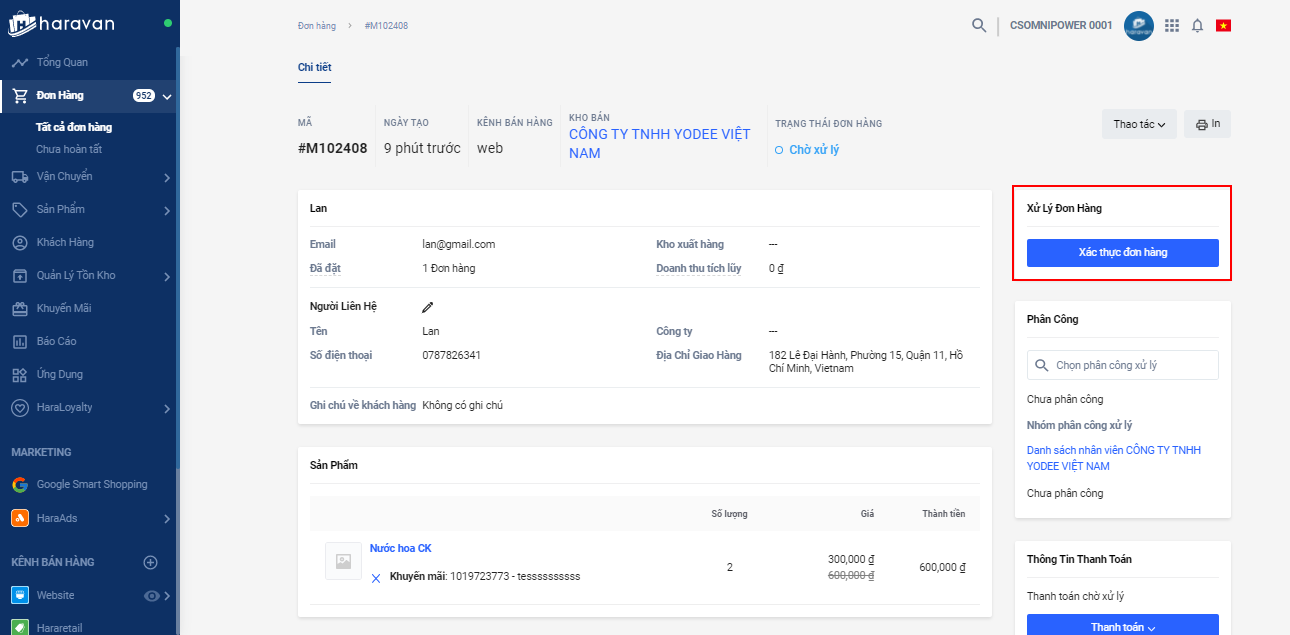Click the Chọn phân công xử lý field
Image resolution: width=1290 pixels, height=635 pixels.
pyautogui.click(x=1122, y=365)
